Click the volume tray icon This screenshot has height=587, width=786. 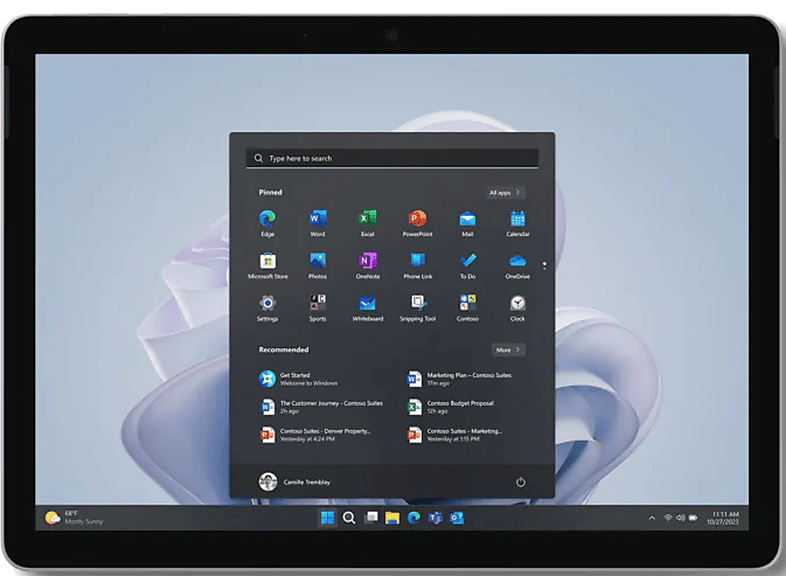pos(680,518)
